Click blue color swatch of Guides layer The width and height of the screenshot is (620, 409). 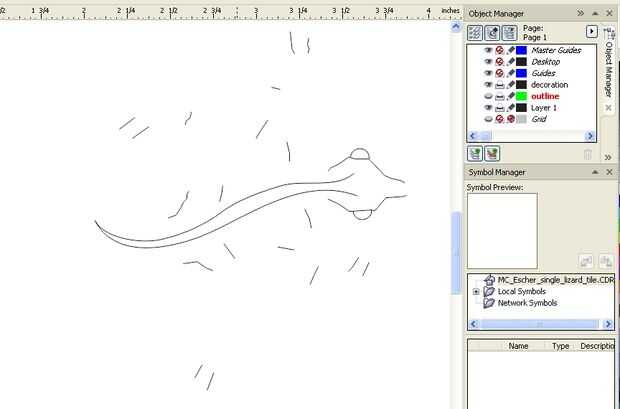pyautogui.click(x=522, y=73)
